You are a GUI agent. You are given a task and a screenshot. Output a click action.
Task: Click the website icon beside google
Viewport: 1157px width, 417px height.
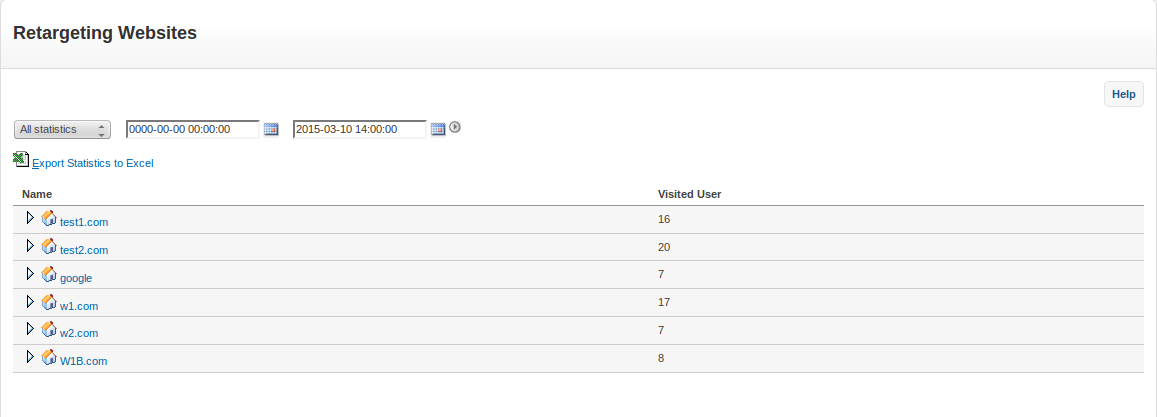pyautogui.click(x=49, y=274)
